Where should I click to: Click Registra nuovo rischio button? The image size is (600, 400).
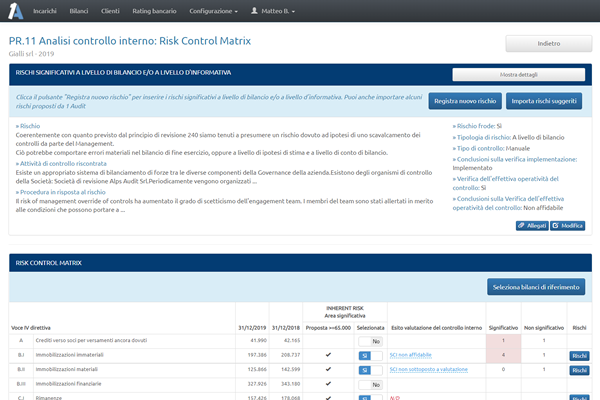click(465, 101)
